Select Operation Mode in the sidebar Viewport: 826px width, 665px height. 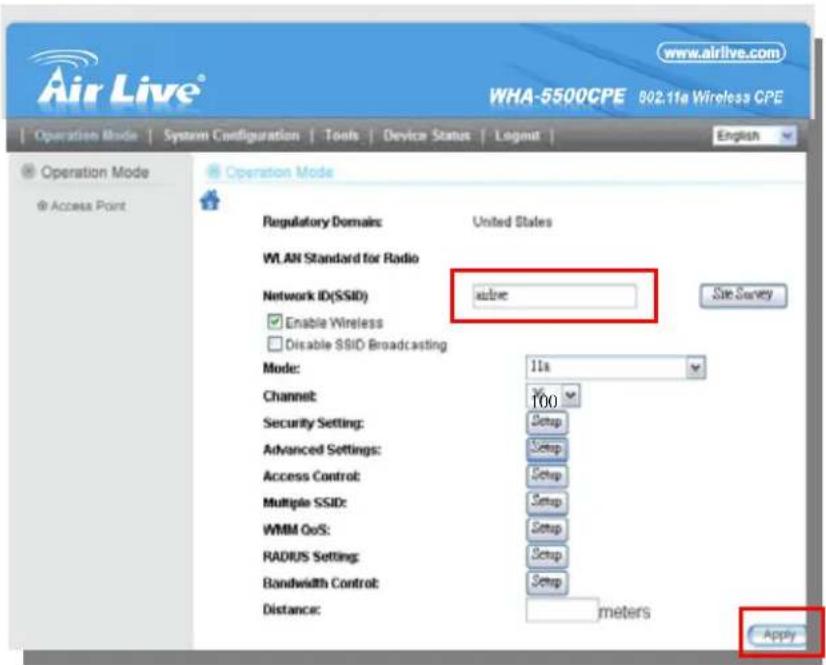[x=95, y=172]
